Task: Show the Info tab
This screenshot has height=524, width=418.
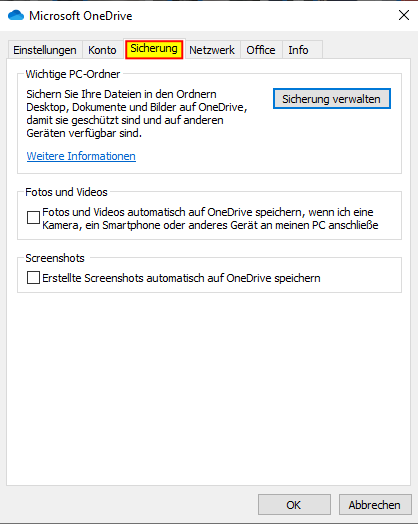Action: (298, 50)
